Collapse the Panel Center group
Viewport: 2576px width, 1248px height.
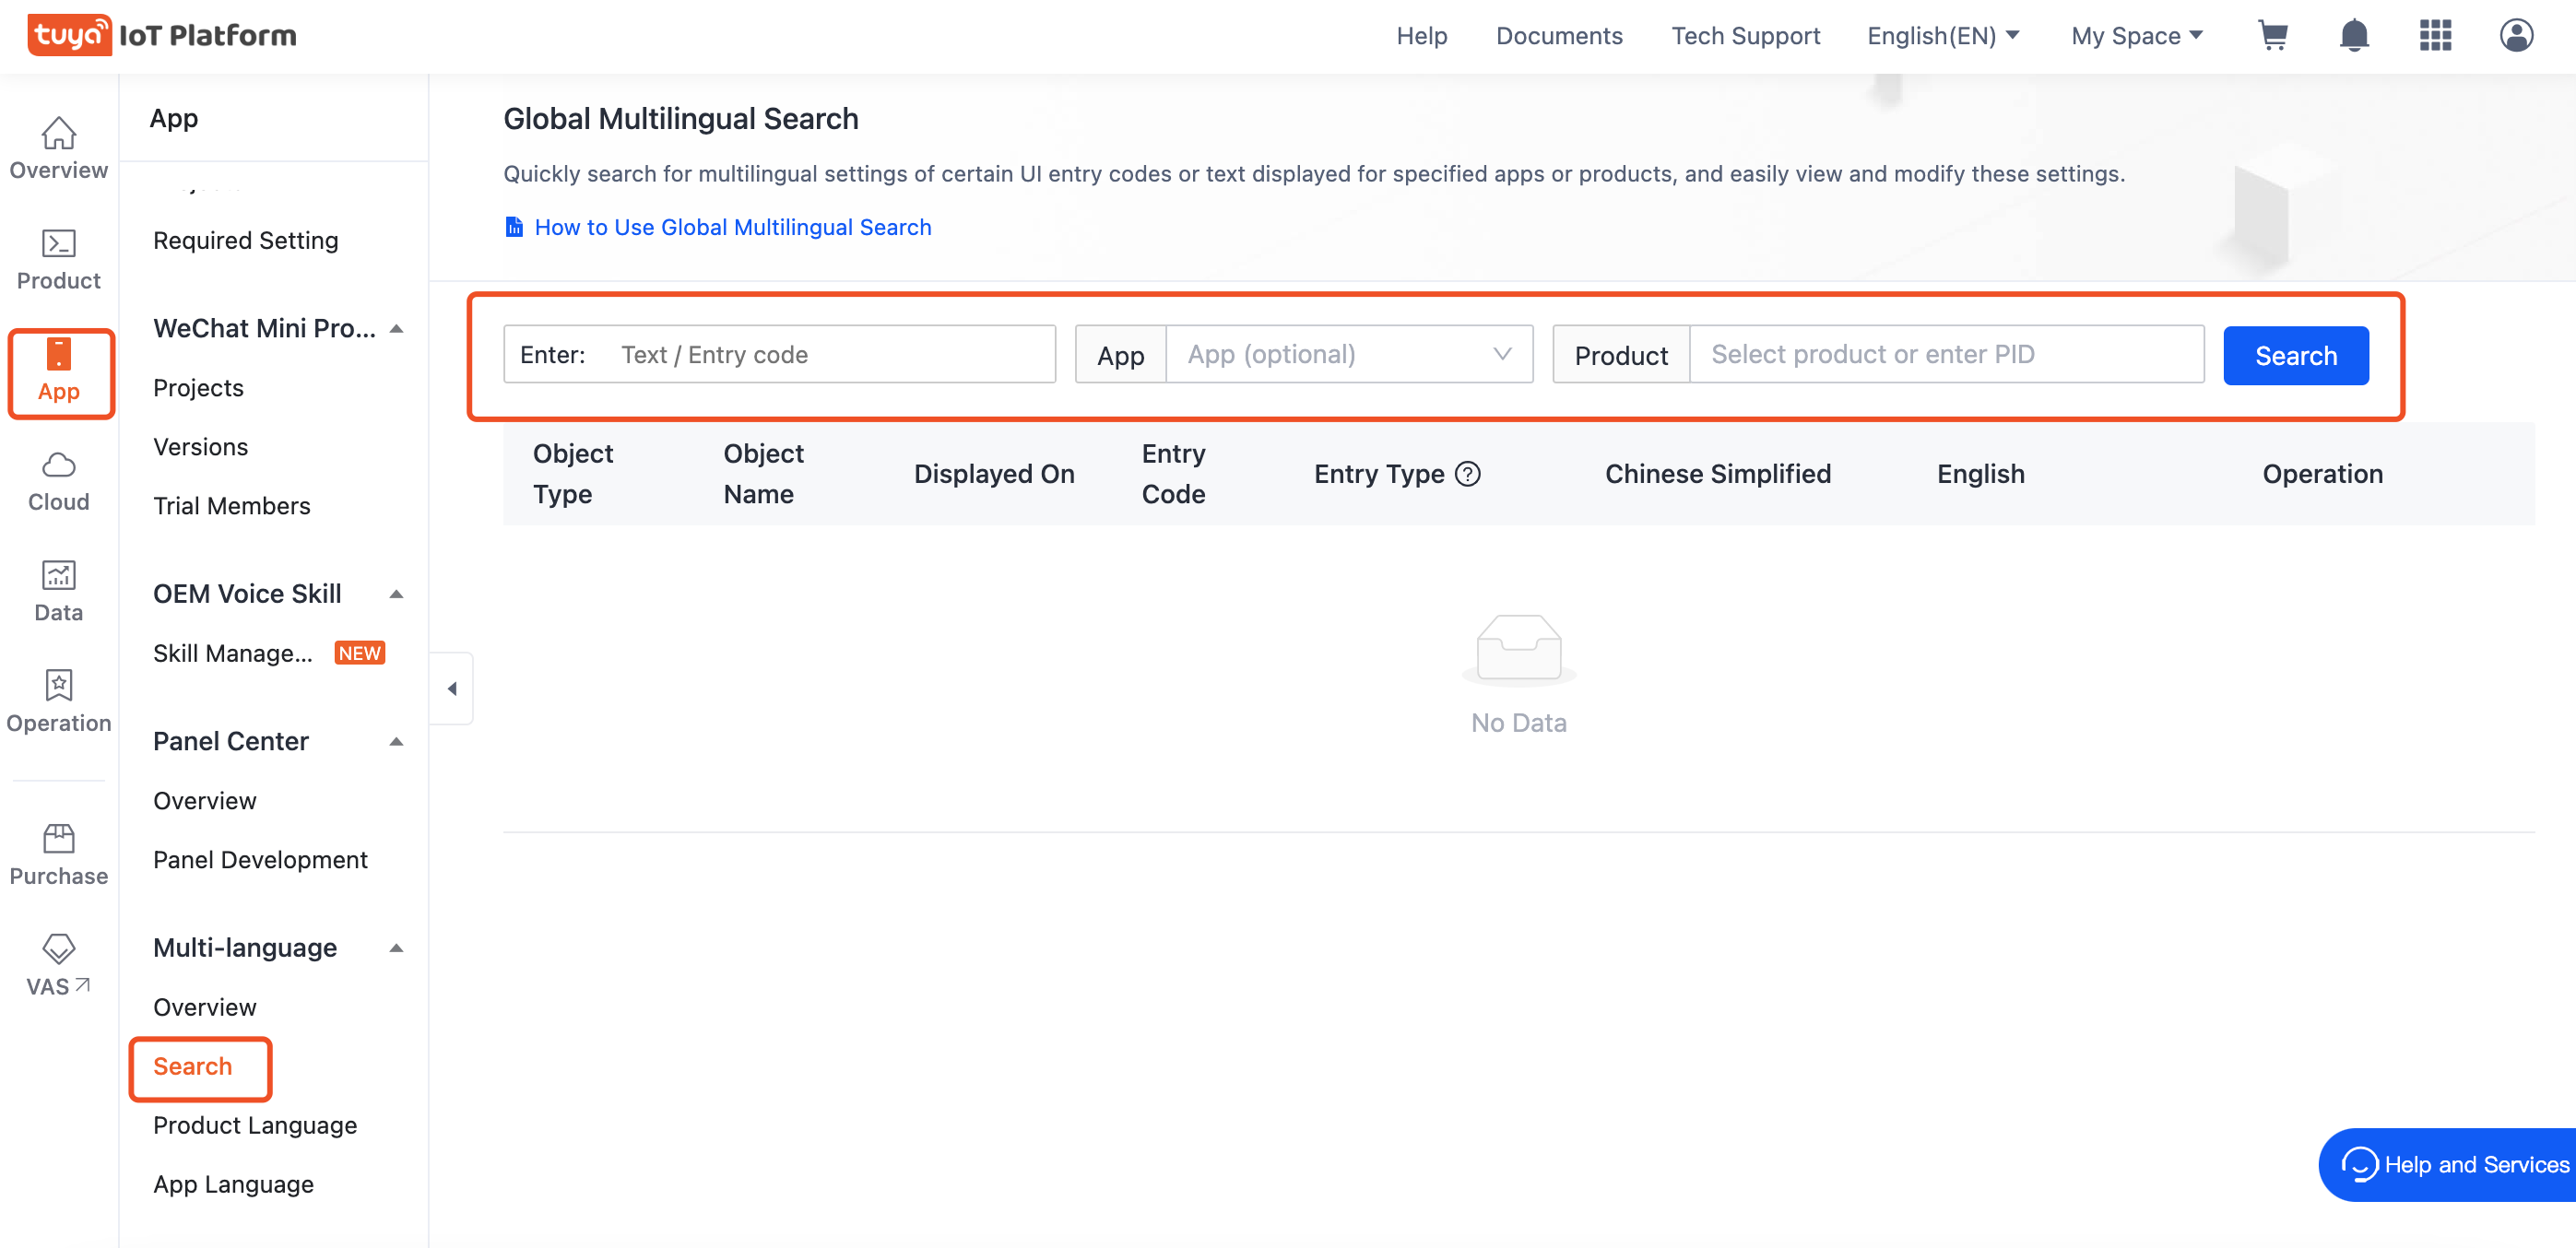point(396,741)
